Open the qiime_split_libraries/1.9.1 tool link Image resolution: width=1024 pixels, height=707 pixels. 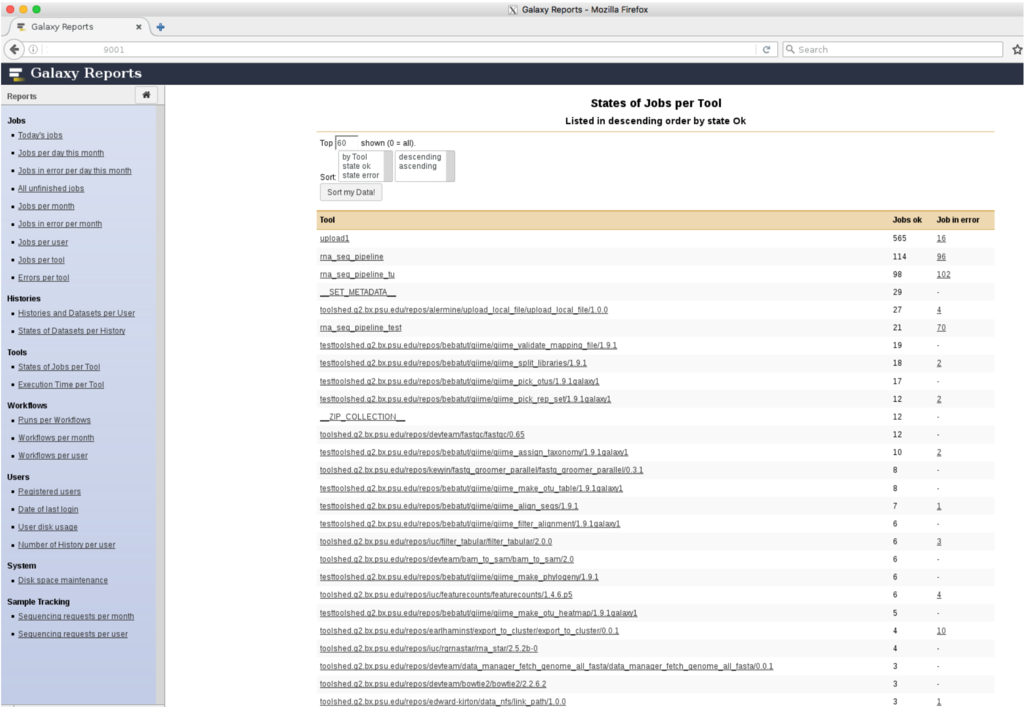point(453,363)
